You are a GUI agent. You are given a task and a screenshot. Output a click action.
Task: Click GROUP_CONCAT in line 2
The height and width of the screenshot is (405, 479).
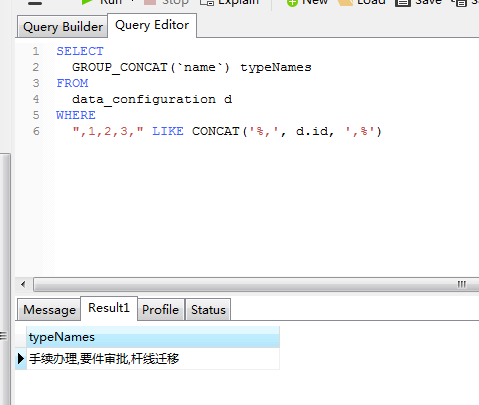pos(119,67)
